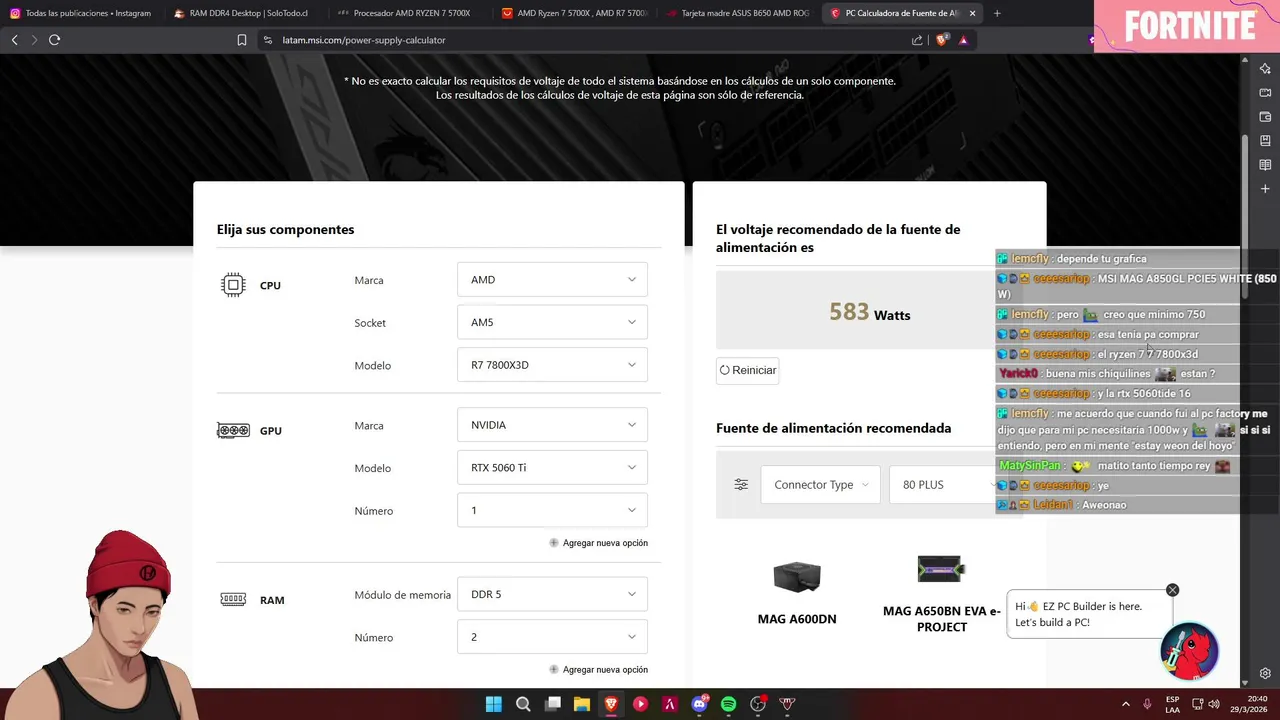Open the MSI dragon app on the taskbar
Viewport: 1280px width, 720px height.
(x=787, y=704)
